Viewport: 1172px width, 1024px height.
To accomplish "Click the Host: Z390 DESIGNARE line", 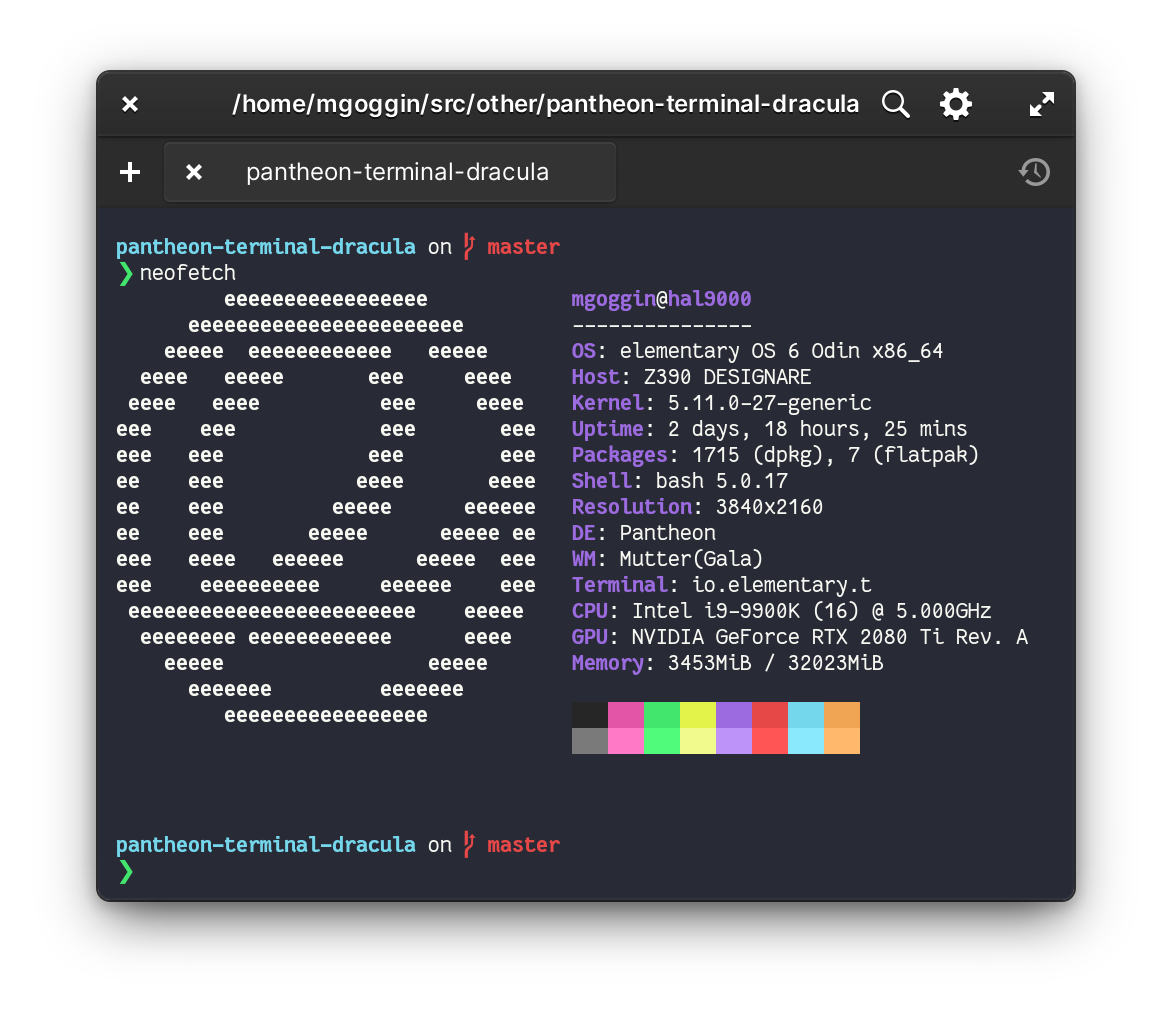I will (691, 377).
